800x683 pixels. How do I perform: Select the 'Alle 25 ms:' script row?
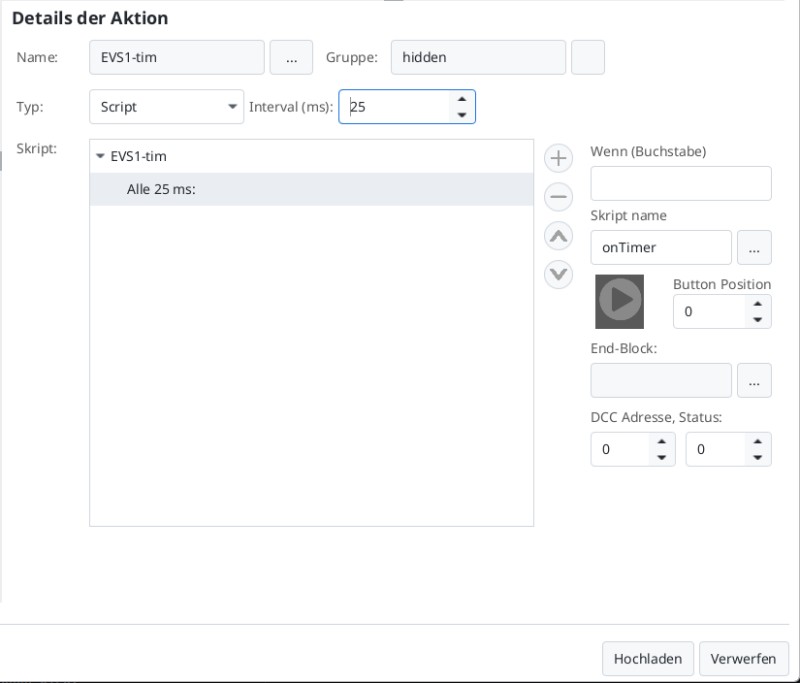pos(311,189)
